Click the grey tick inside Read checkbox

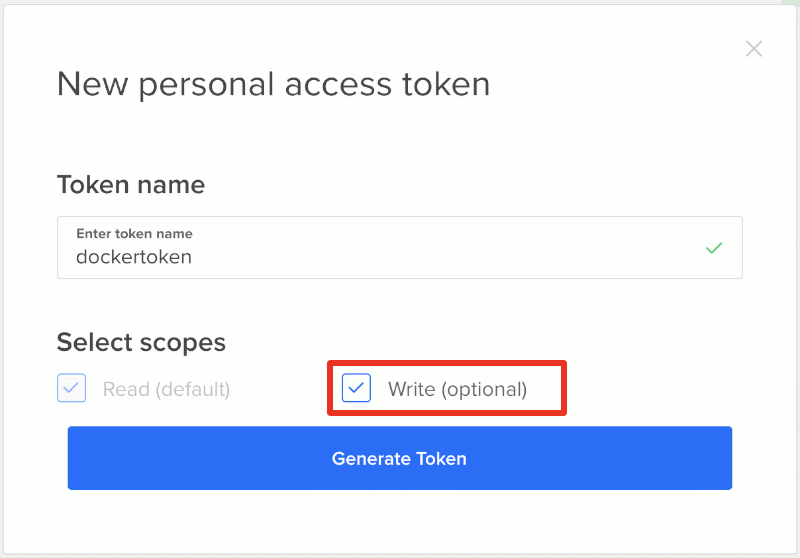click(71, 388)
